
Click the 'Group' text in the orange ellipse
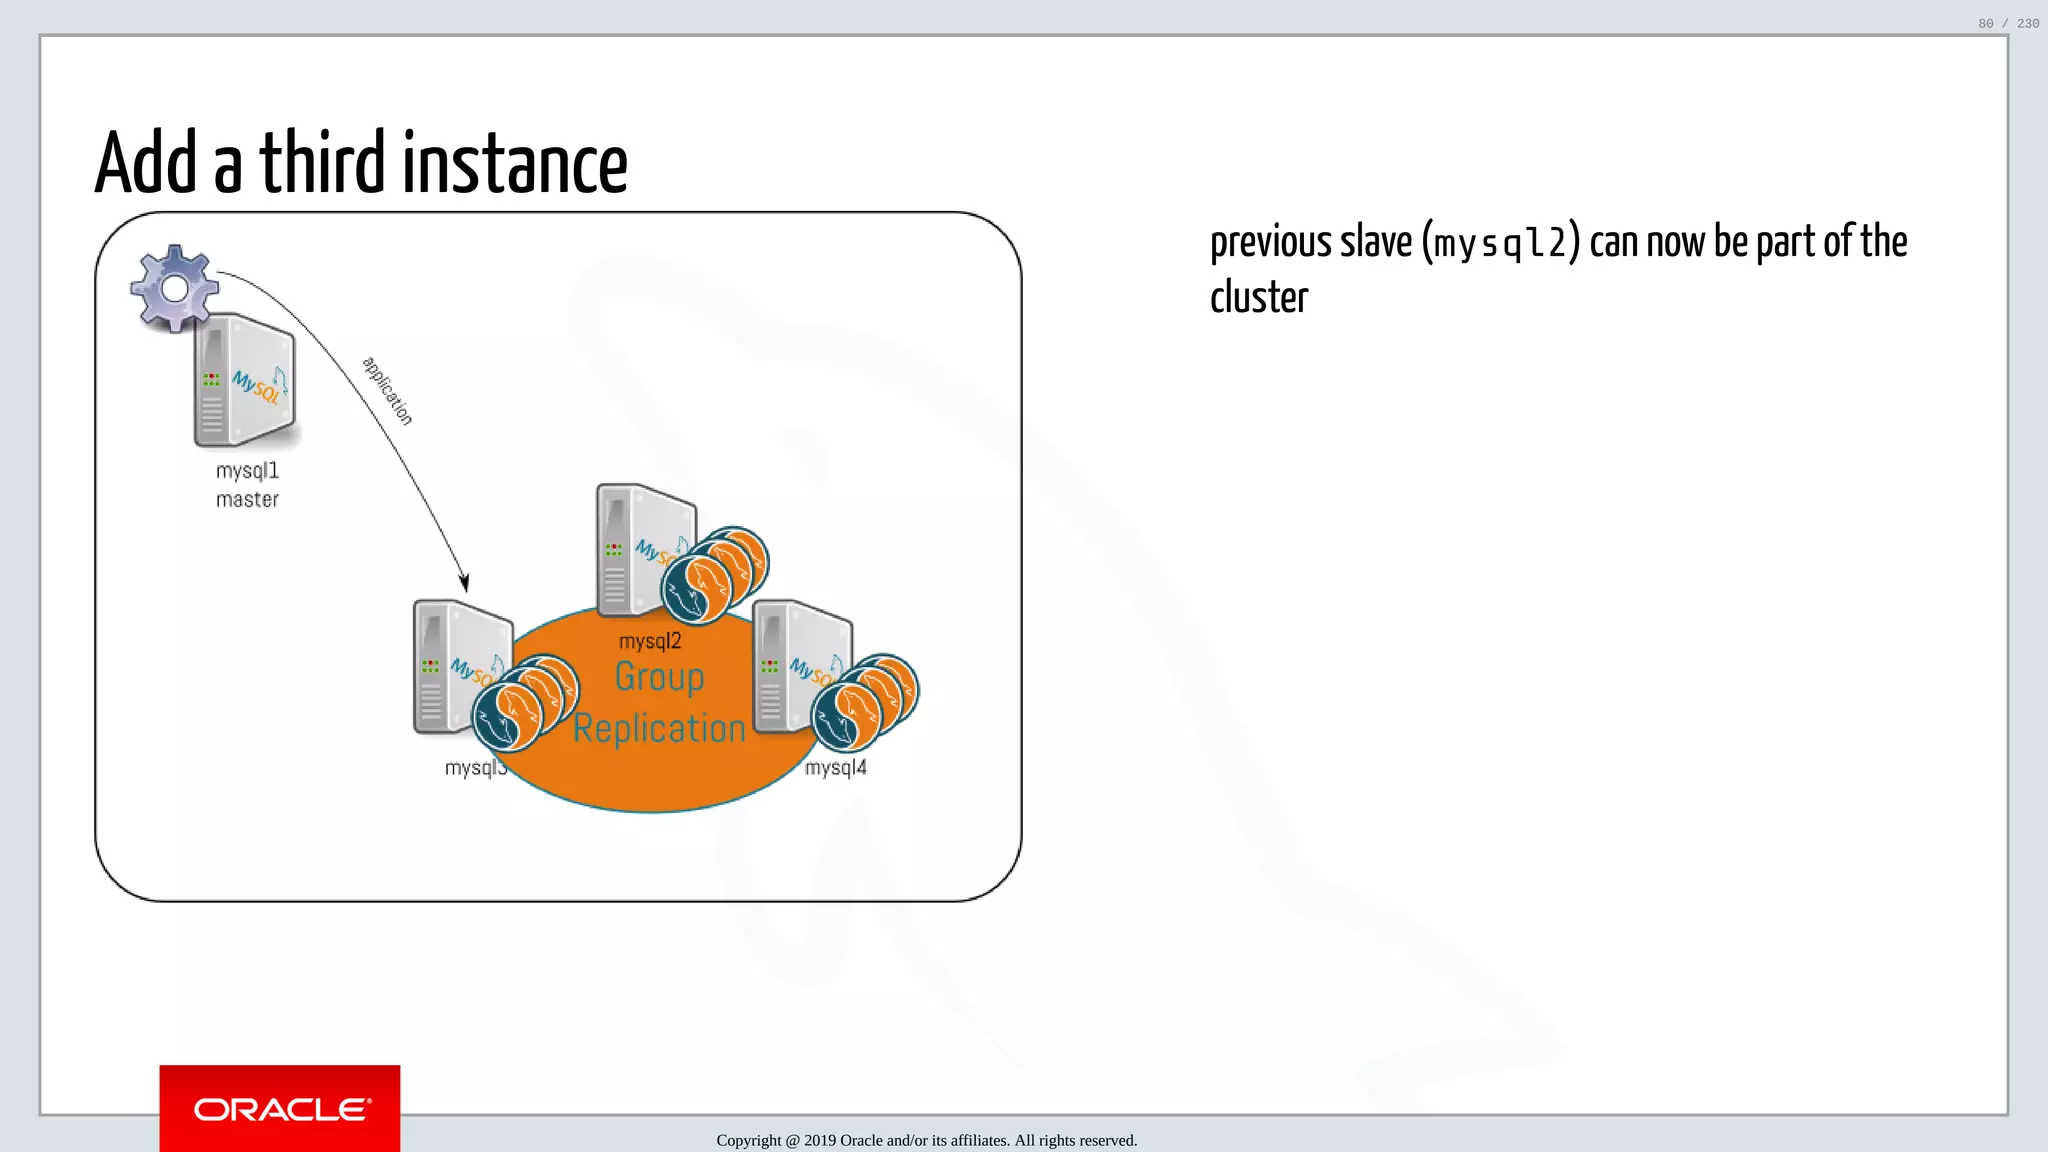[x=660, y=677]
